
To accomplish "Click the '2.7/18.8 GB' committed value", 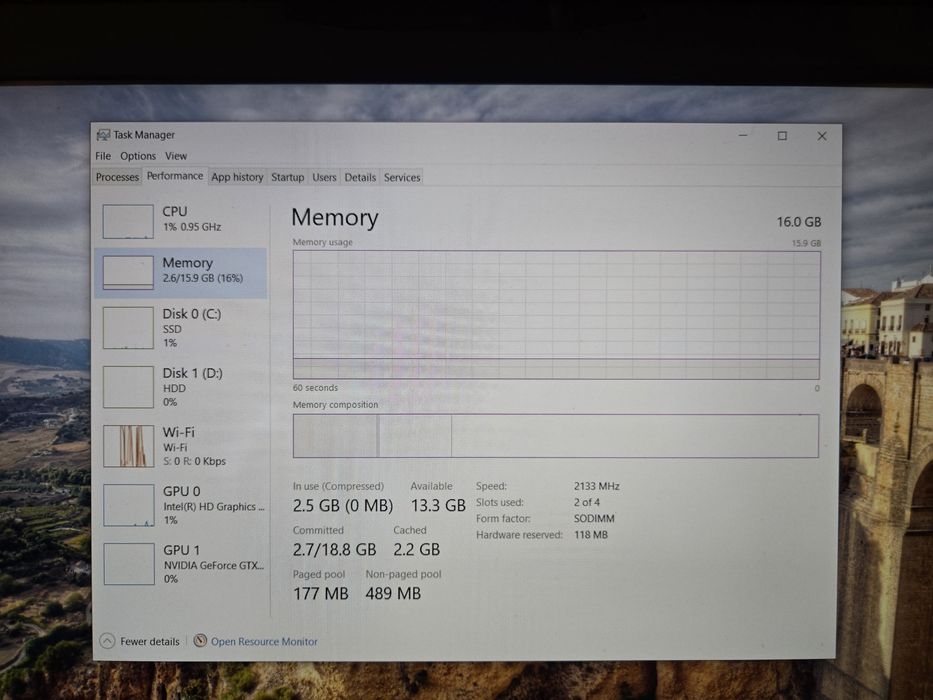I will click(334, 550).
